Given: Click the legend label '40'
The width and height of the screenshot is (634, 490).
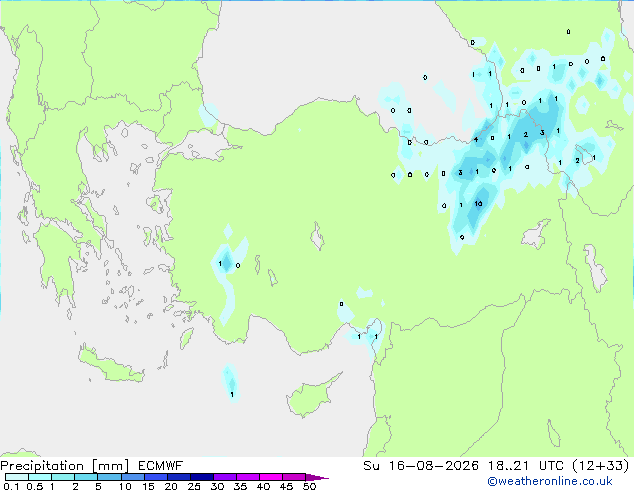Looking at the screenshot, I should tap(263, 486).
